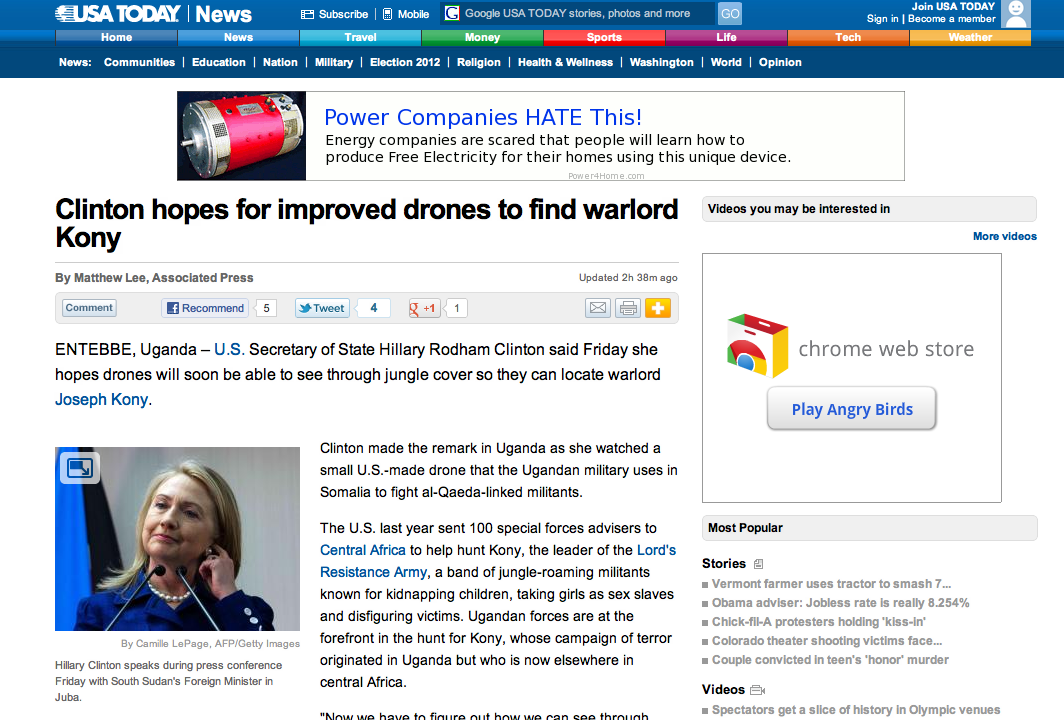Open the News tab
Screen dimensions: 1064x720
(x=238, y=37)
